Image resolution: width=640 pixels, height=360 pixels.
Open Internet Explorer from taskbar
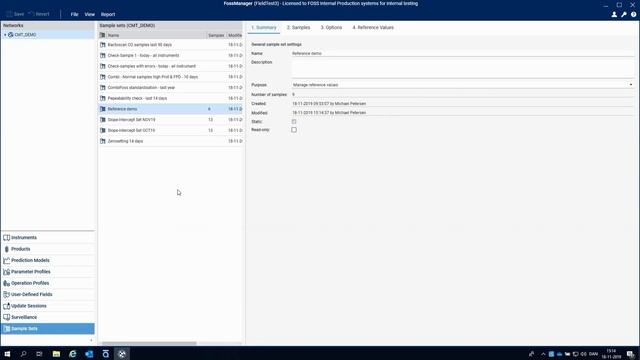pos(73,354)
